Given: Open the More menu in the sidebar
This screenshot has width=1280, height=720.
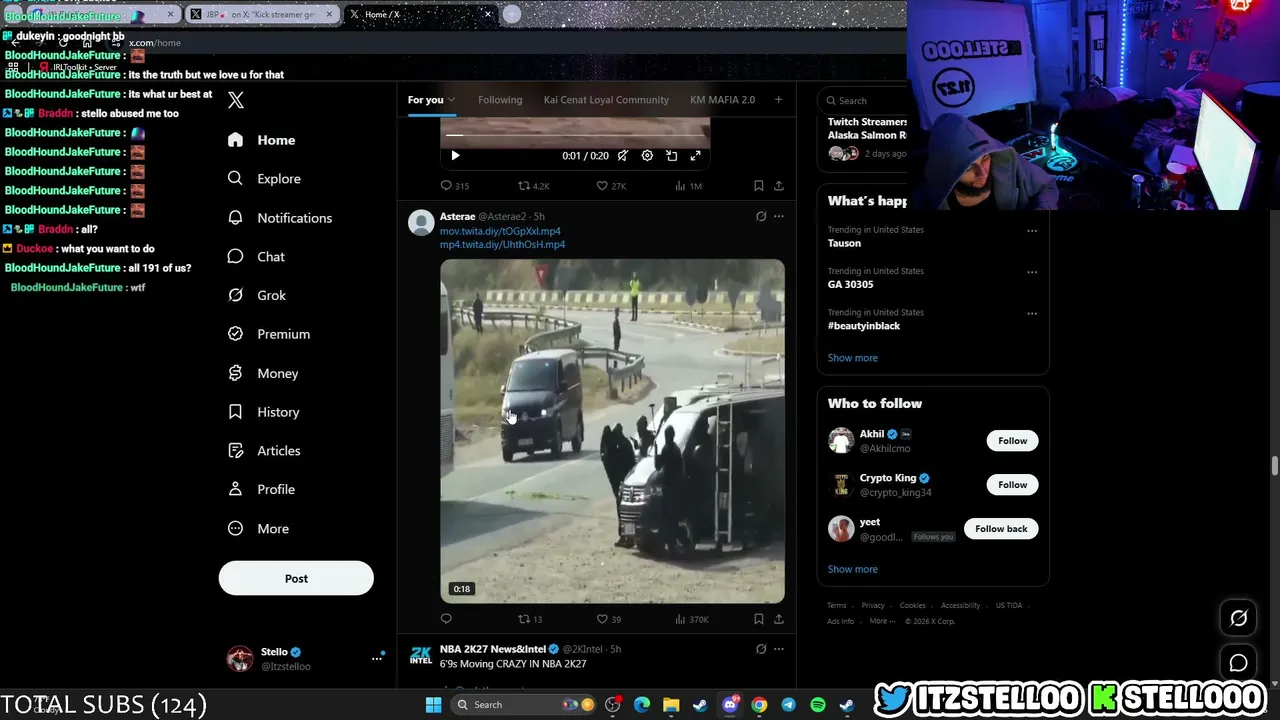Looking at the screenshot, I should click(258, 529).
